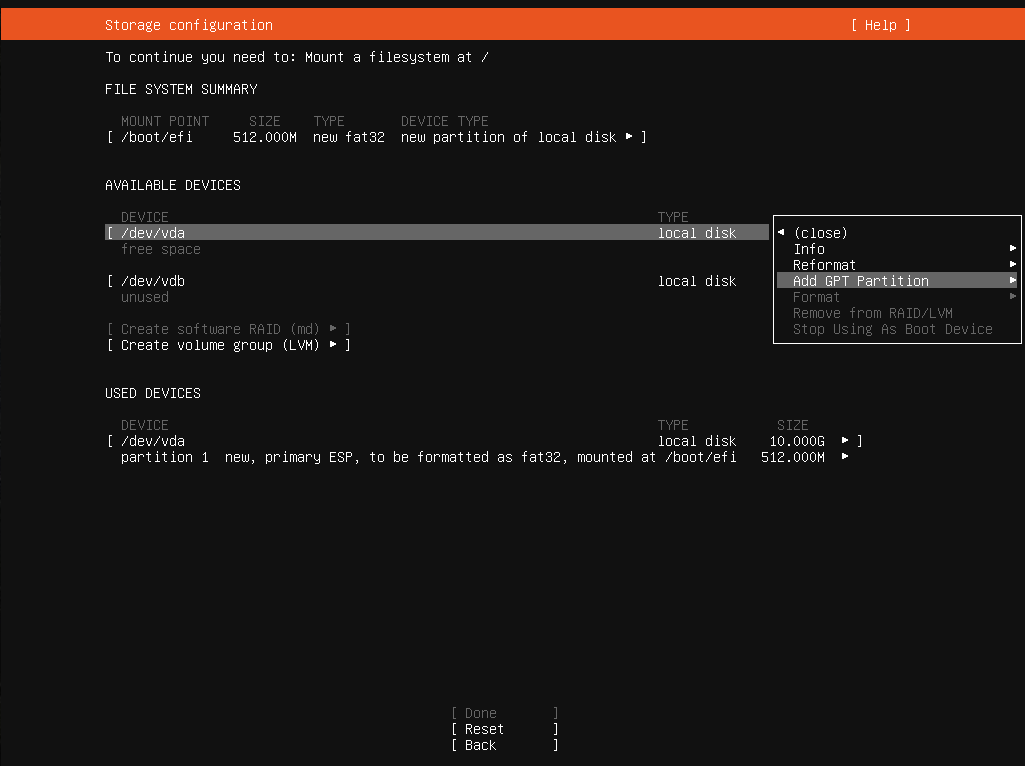Open the Help menu in header
The width and height of the screenshot is (1025, 766).
[880, 25]
